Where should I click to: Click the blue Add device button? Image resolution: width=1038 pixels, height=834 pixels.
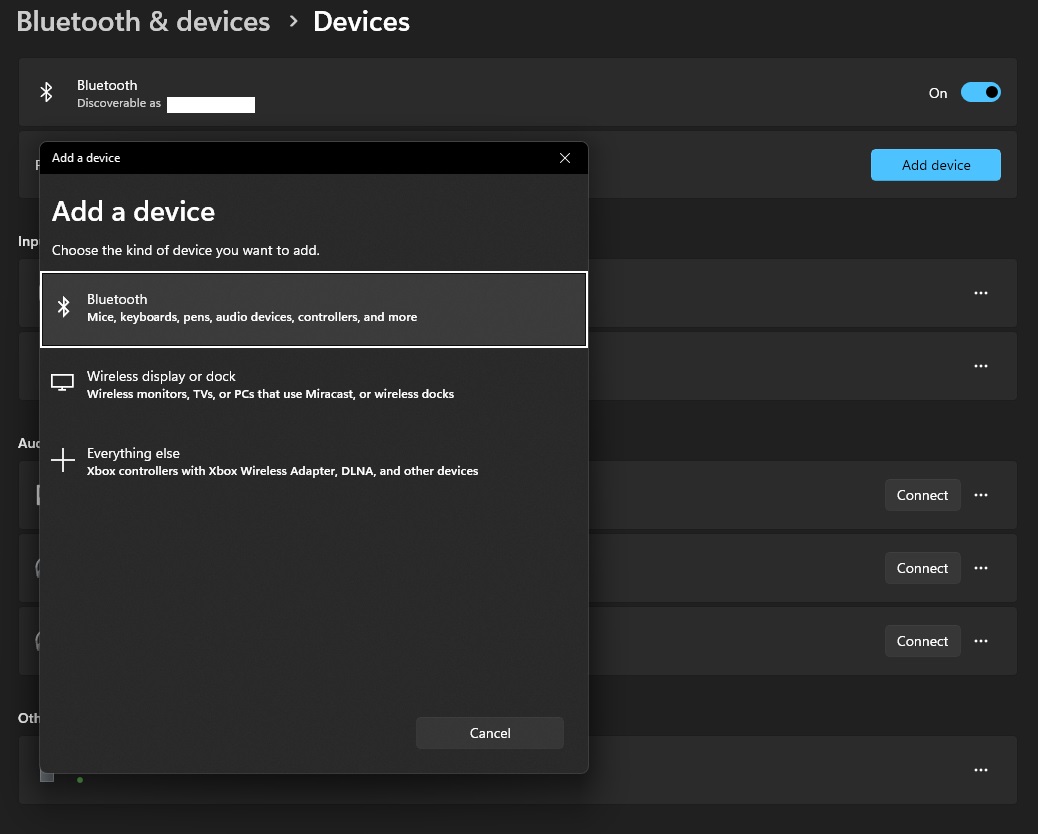(x=935, y=165)
